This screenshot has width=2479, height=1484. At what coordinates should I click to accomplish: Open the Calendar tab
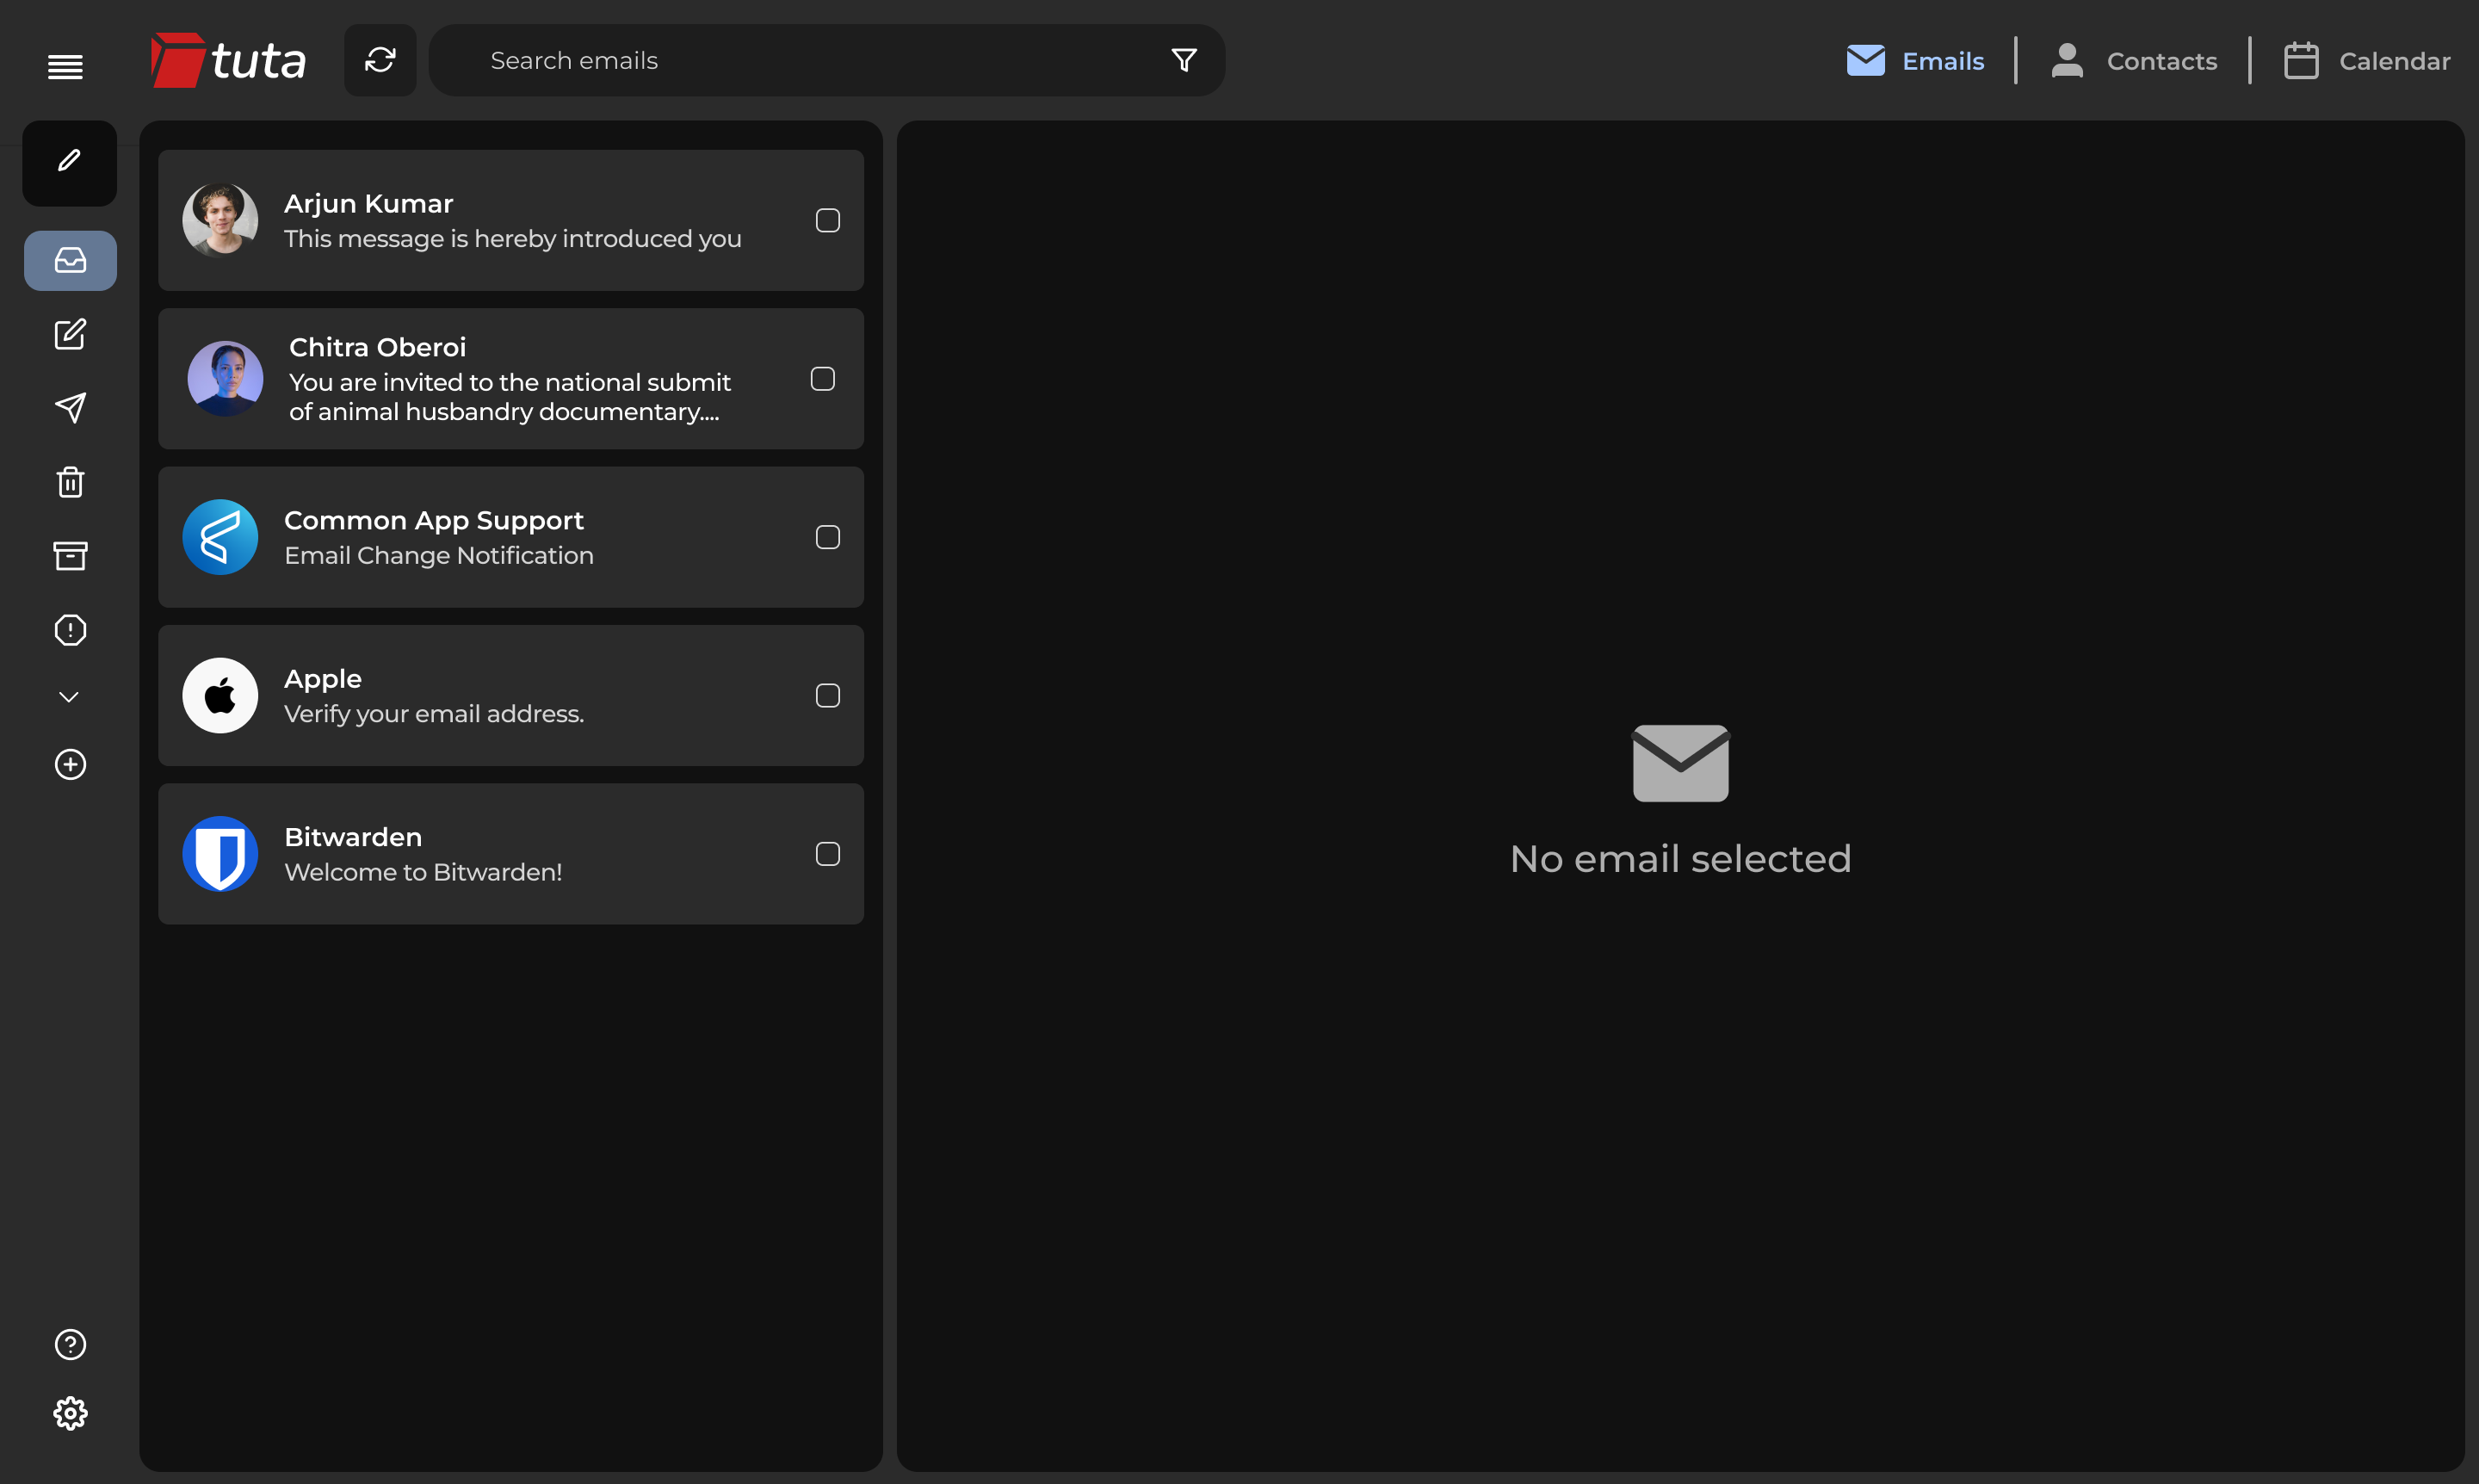point(2366,60)
